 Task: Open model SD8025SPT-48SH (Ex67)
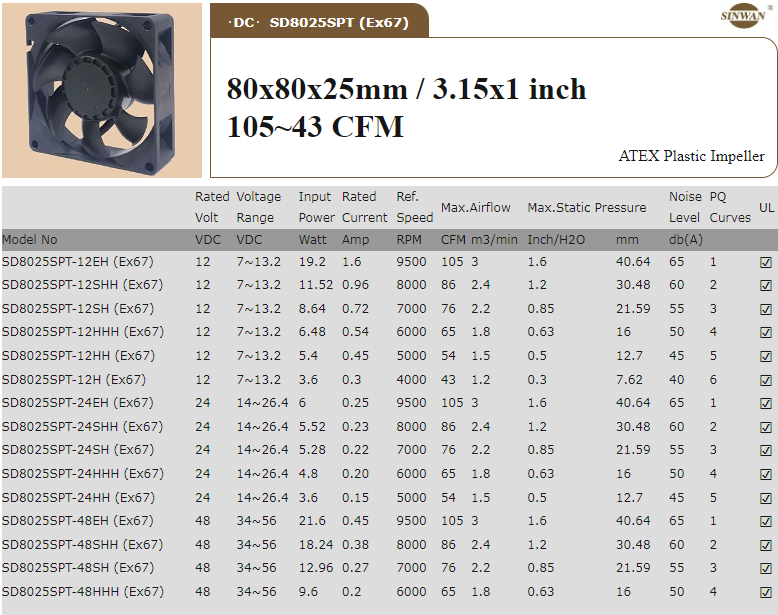[x=77, y=568]
